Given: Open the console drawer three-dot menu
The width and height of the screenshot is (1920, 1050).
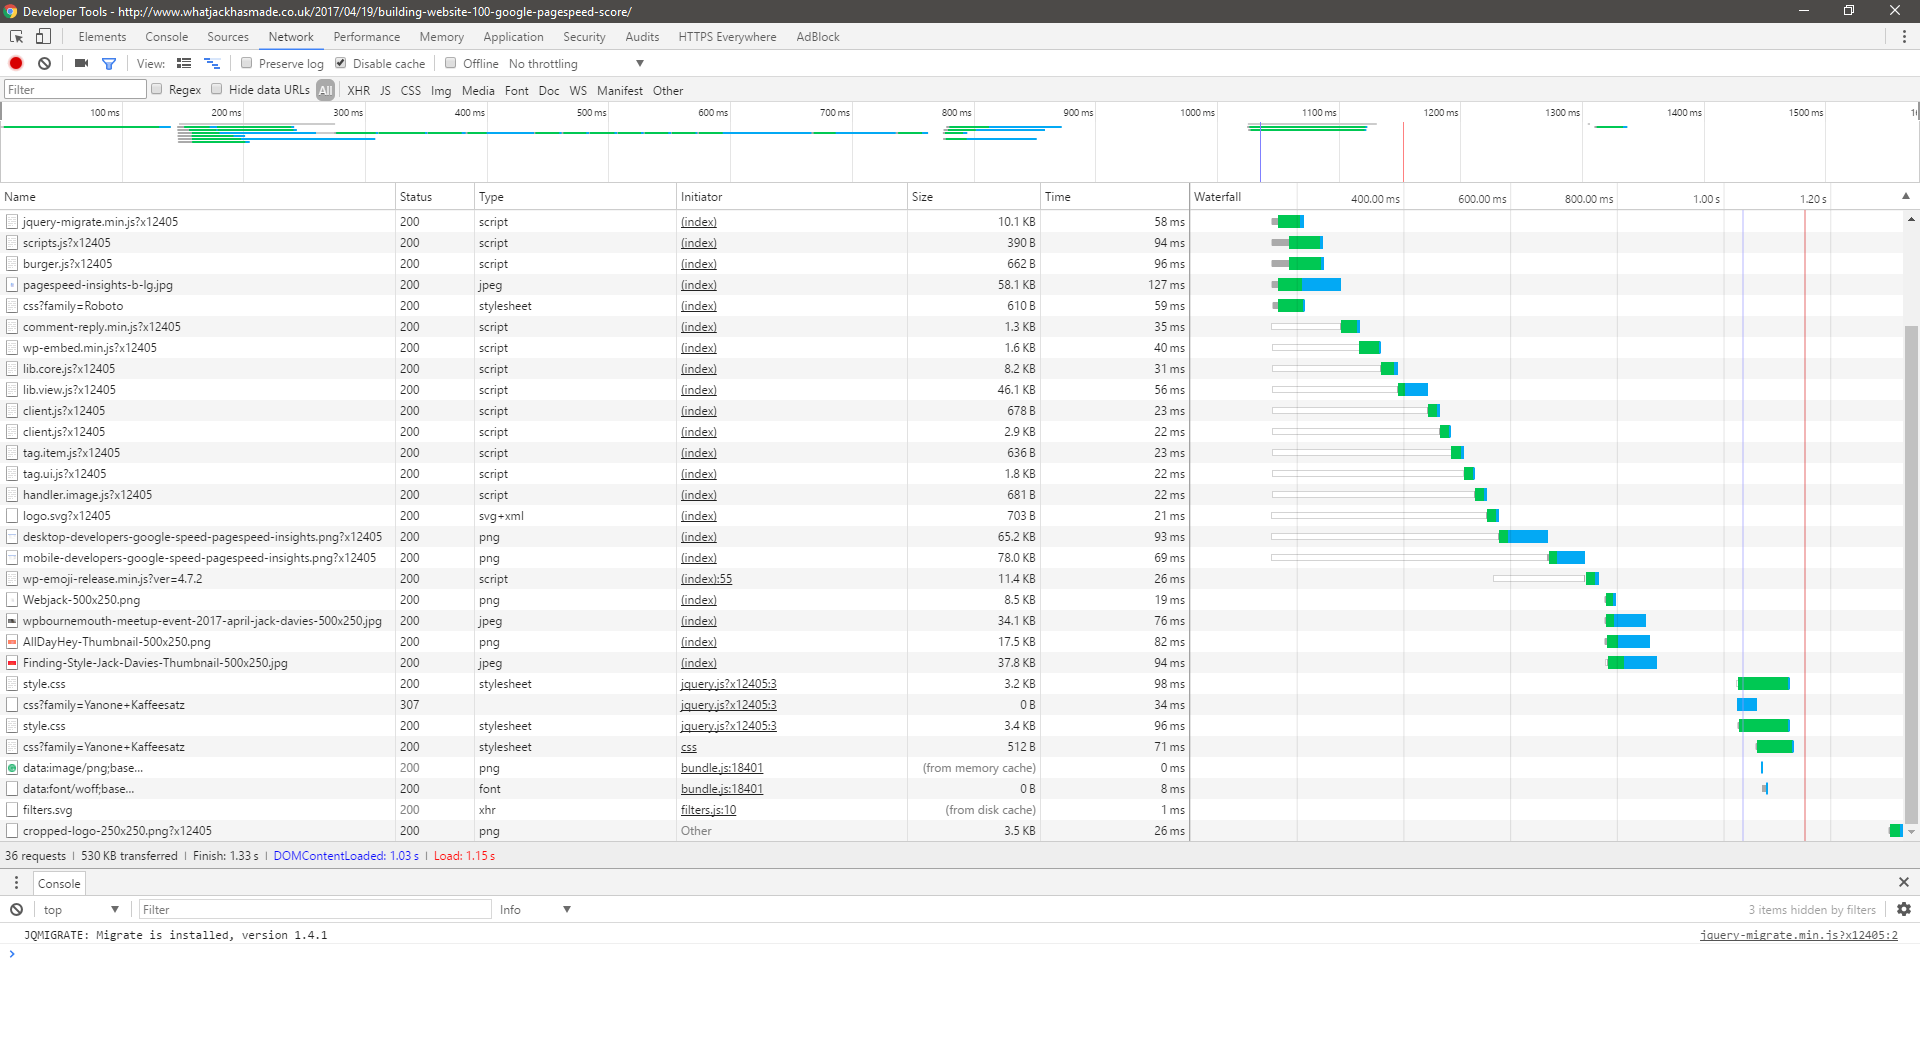Looking at the screenshot, I should click(16, 883).
